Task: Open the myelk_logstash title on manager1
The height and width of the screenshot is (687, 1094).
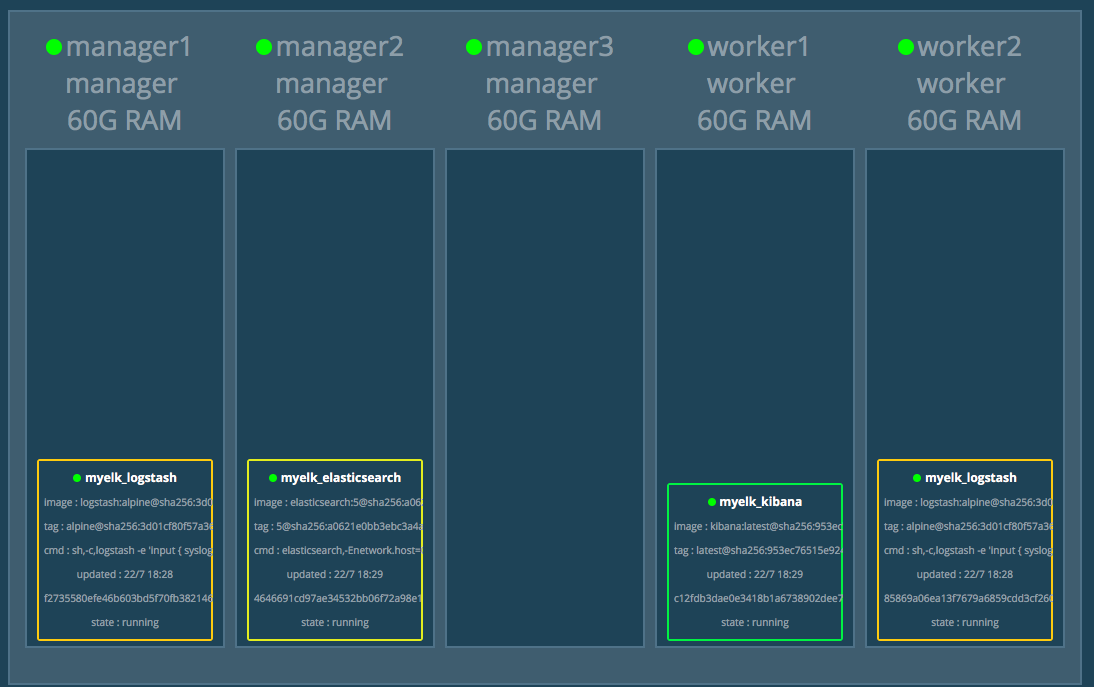Action: [x=130, y=478]
